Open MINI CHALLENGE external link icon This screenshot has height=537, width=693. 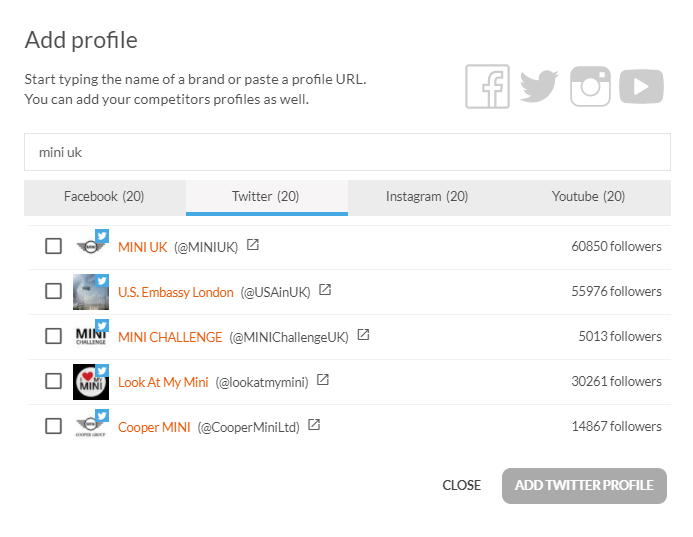tap(363, 335)
